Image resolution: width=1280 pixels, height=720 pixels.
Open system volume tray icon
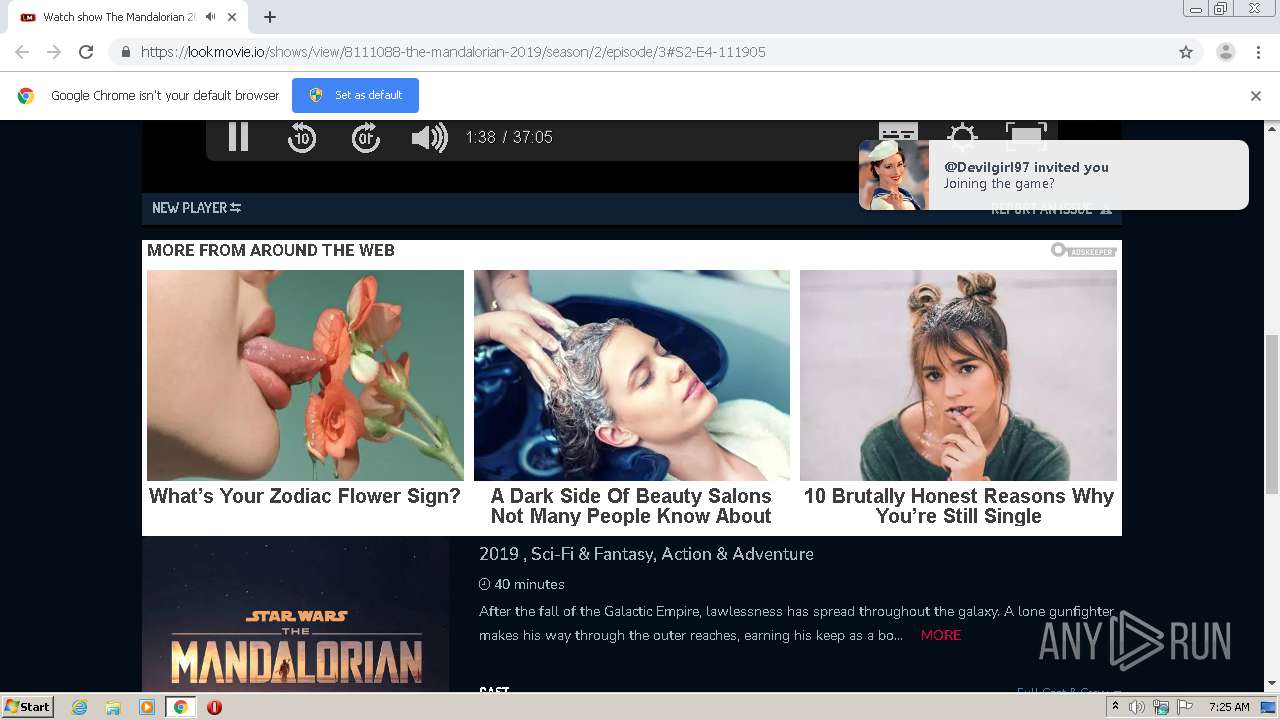coord(1137,707)
